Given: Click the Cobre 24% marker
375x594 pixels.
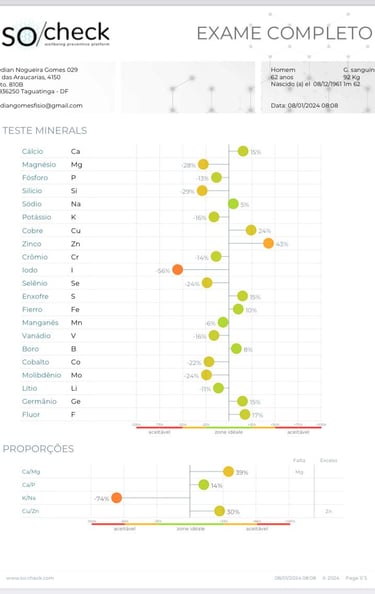Looking at the screenshot, I should (x=251, y=230).
